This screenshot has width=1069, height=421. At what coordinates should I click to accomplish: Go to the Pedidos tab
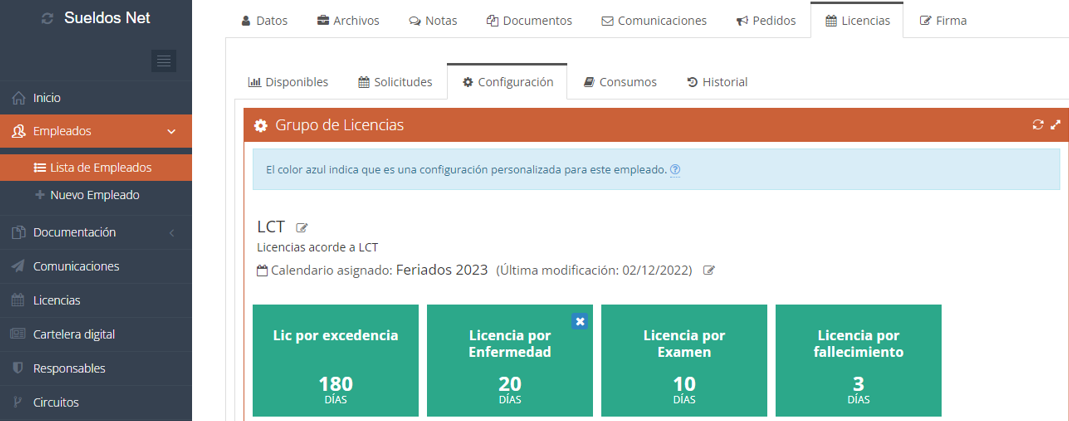click(766, 20)
